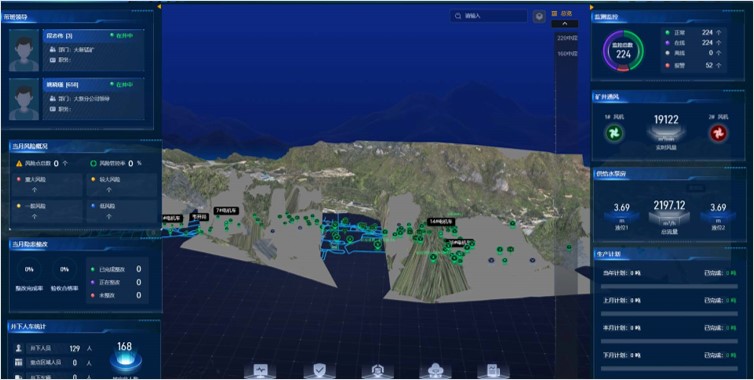
Task: Click the first leader's name card header
Action: click(94, 36)
